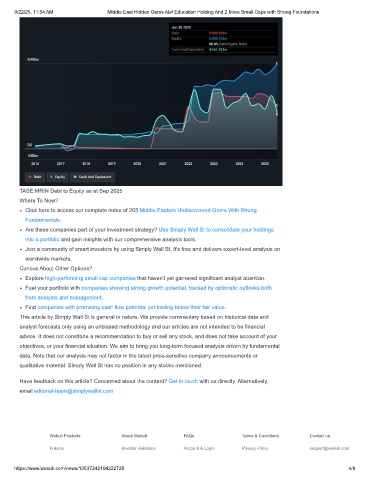Viewport: 370px width, 480px height.
Task: Open Privacy Policy footer link
Action: pyautogui.click(x=255, y=448)
